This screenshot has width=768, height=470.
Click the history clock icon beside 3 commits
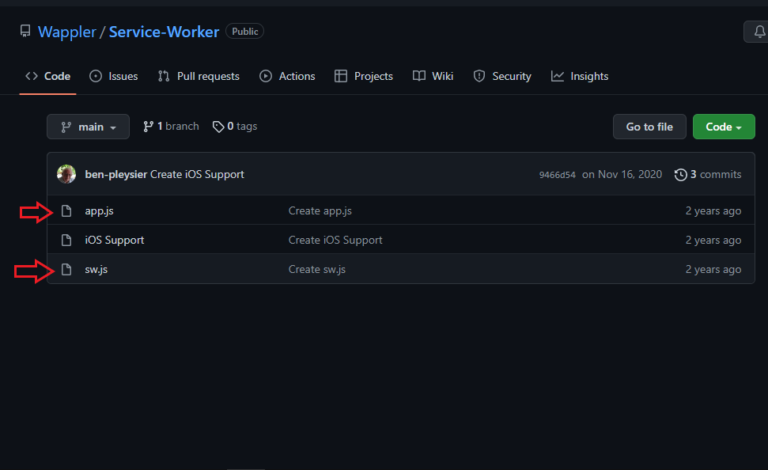[x=681, y=175]
